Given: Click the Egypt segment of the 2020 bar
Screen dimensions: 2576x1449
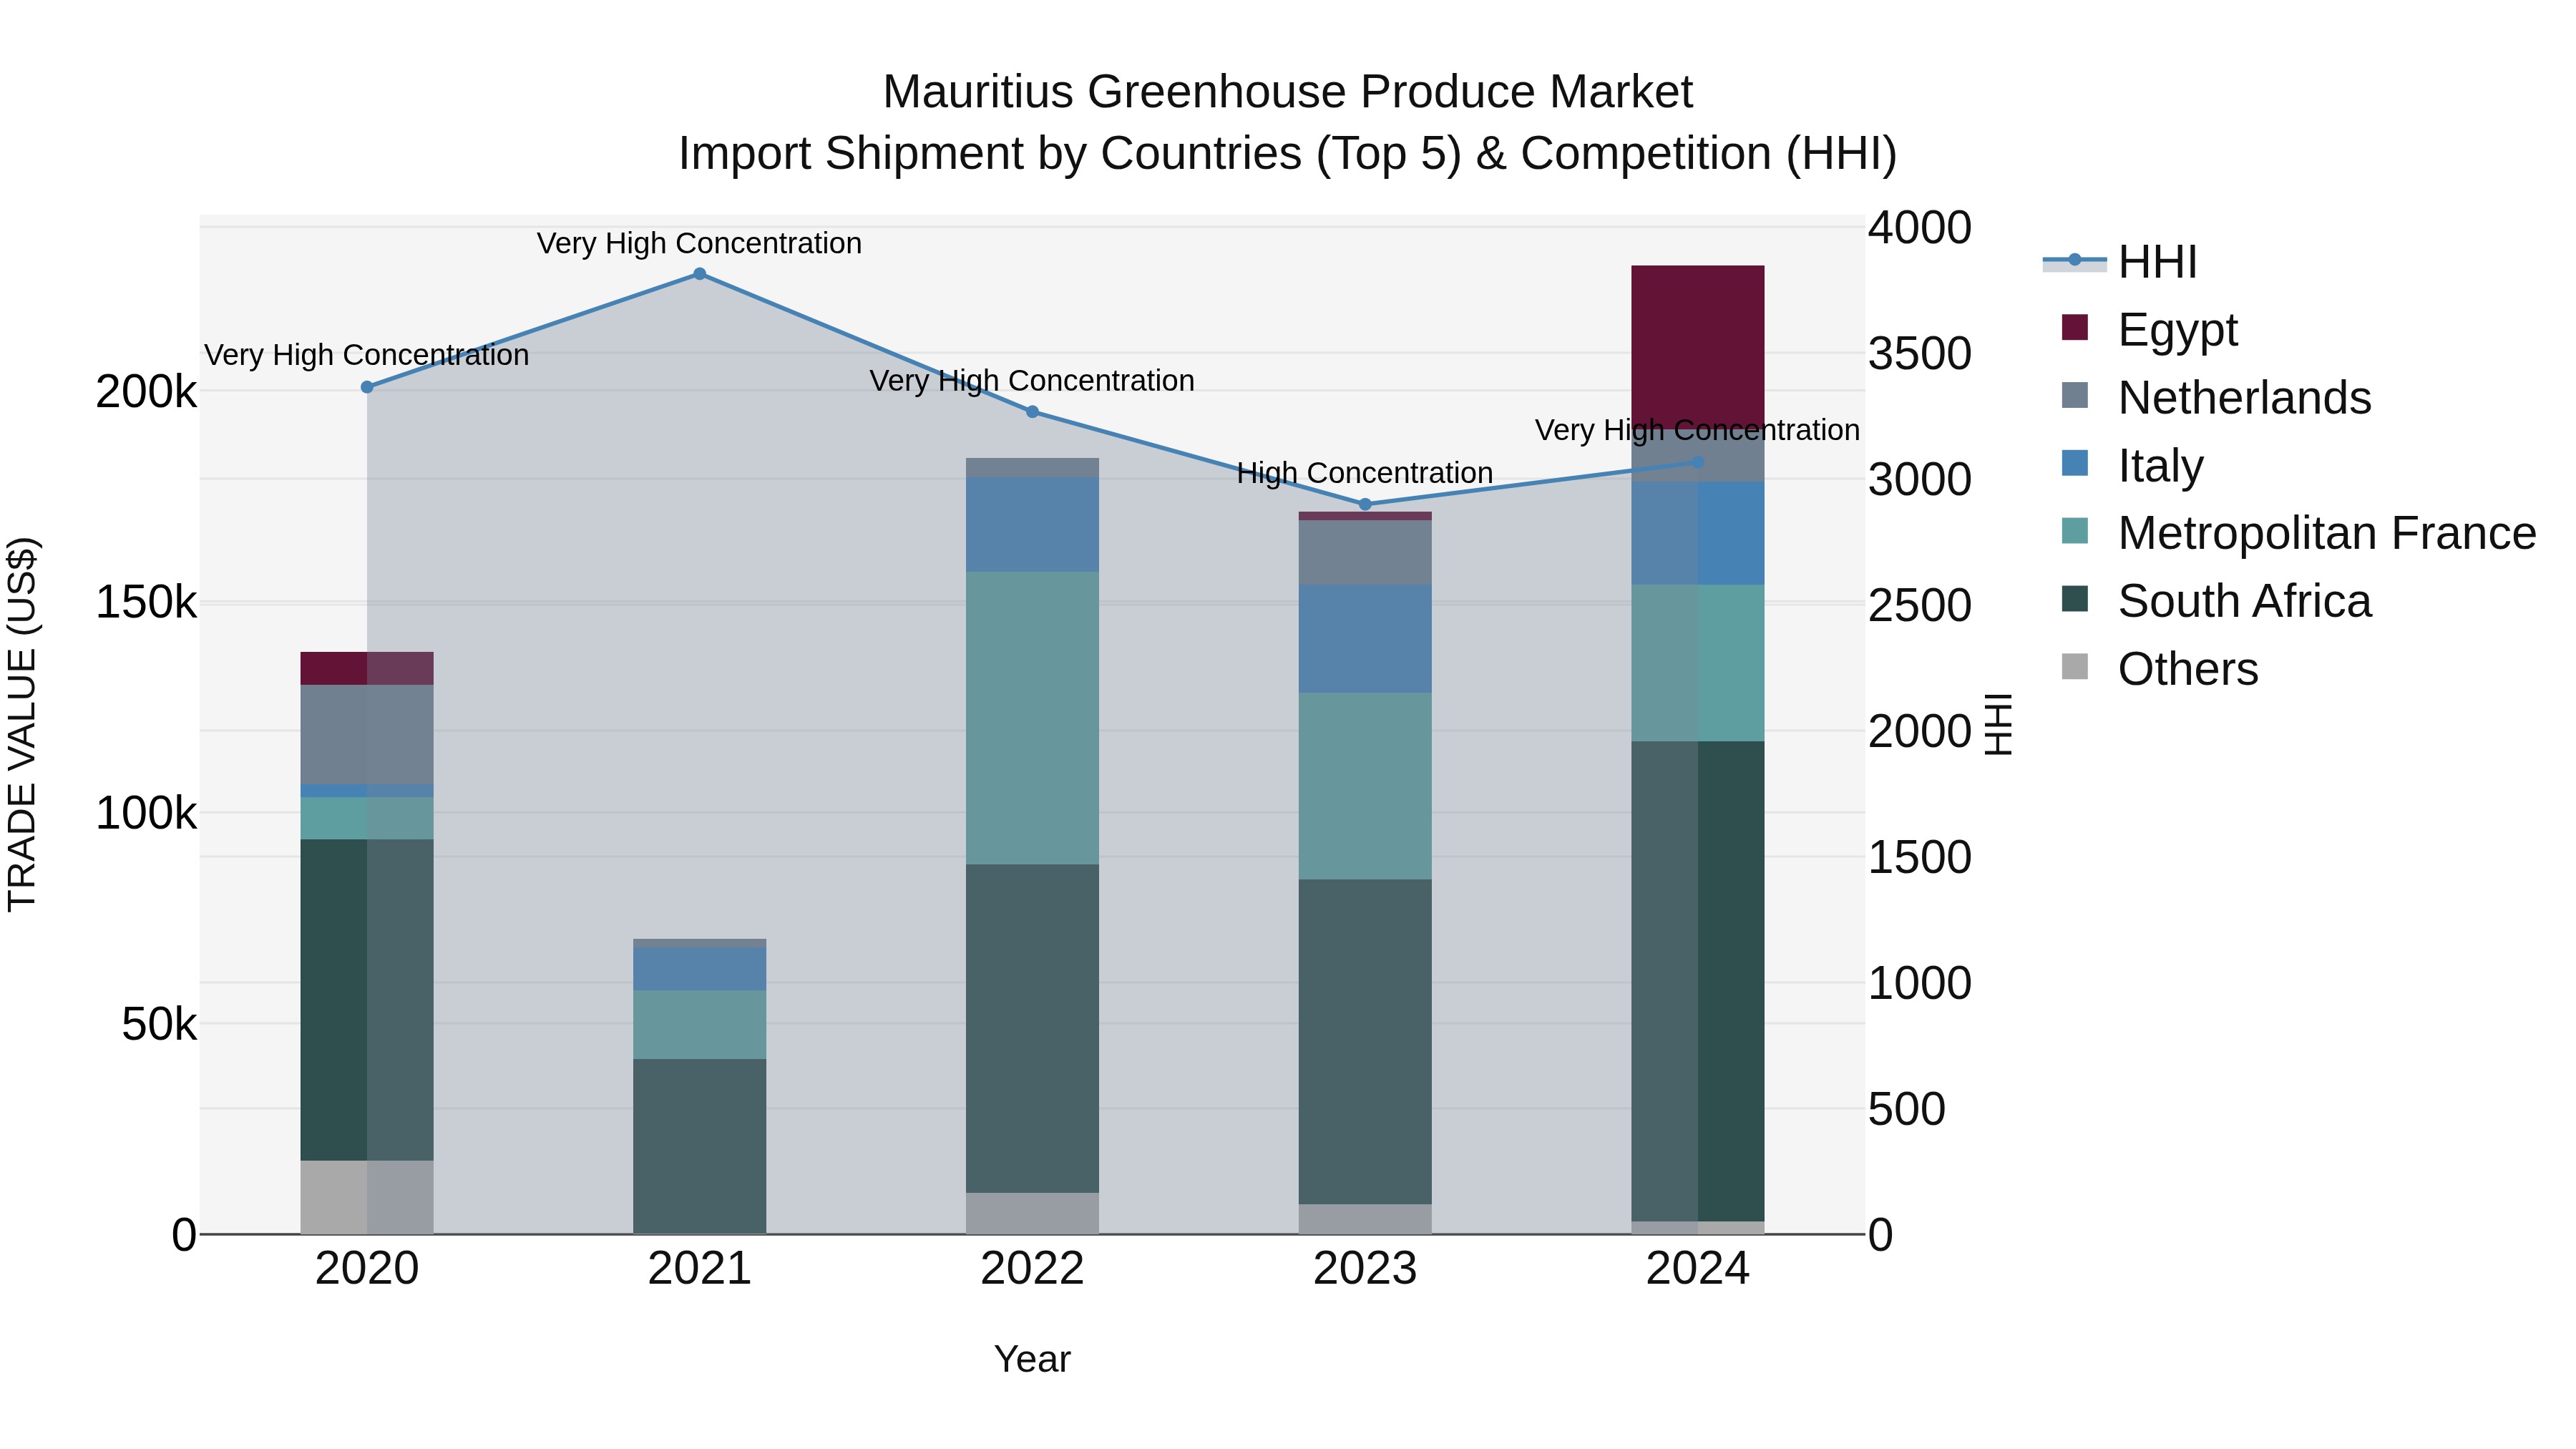Looking at the screenshot, I should pos(367,669).
